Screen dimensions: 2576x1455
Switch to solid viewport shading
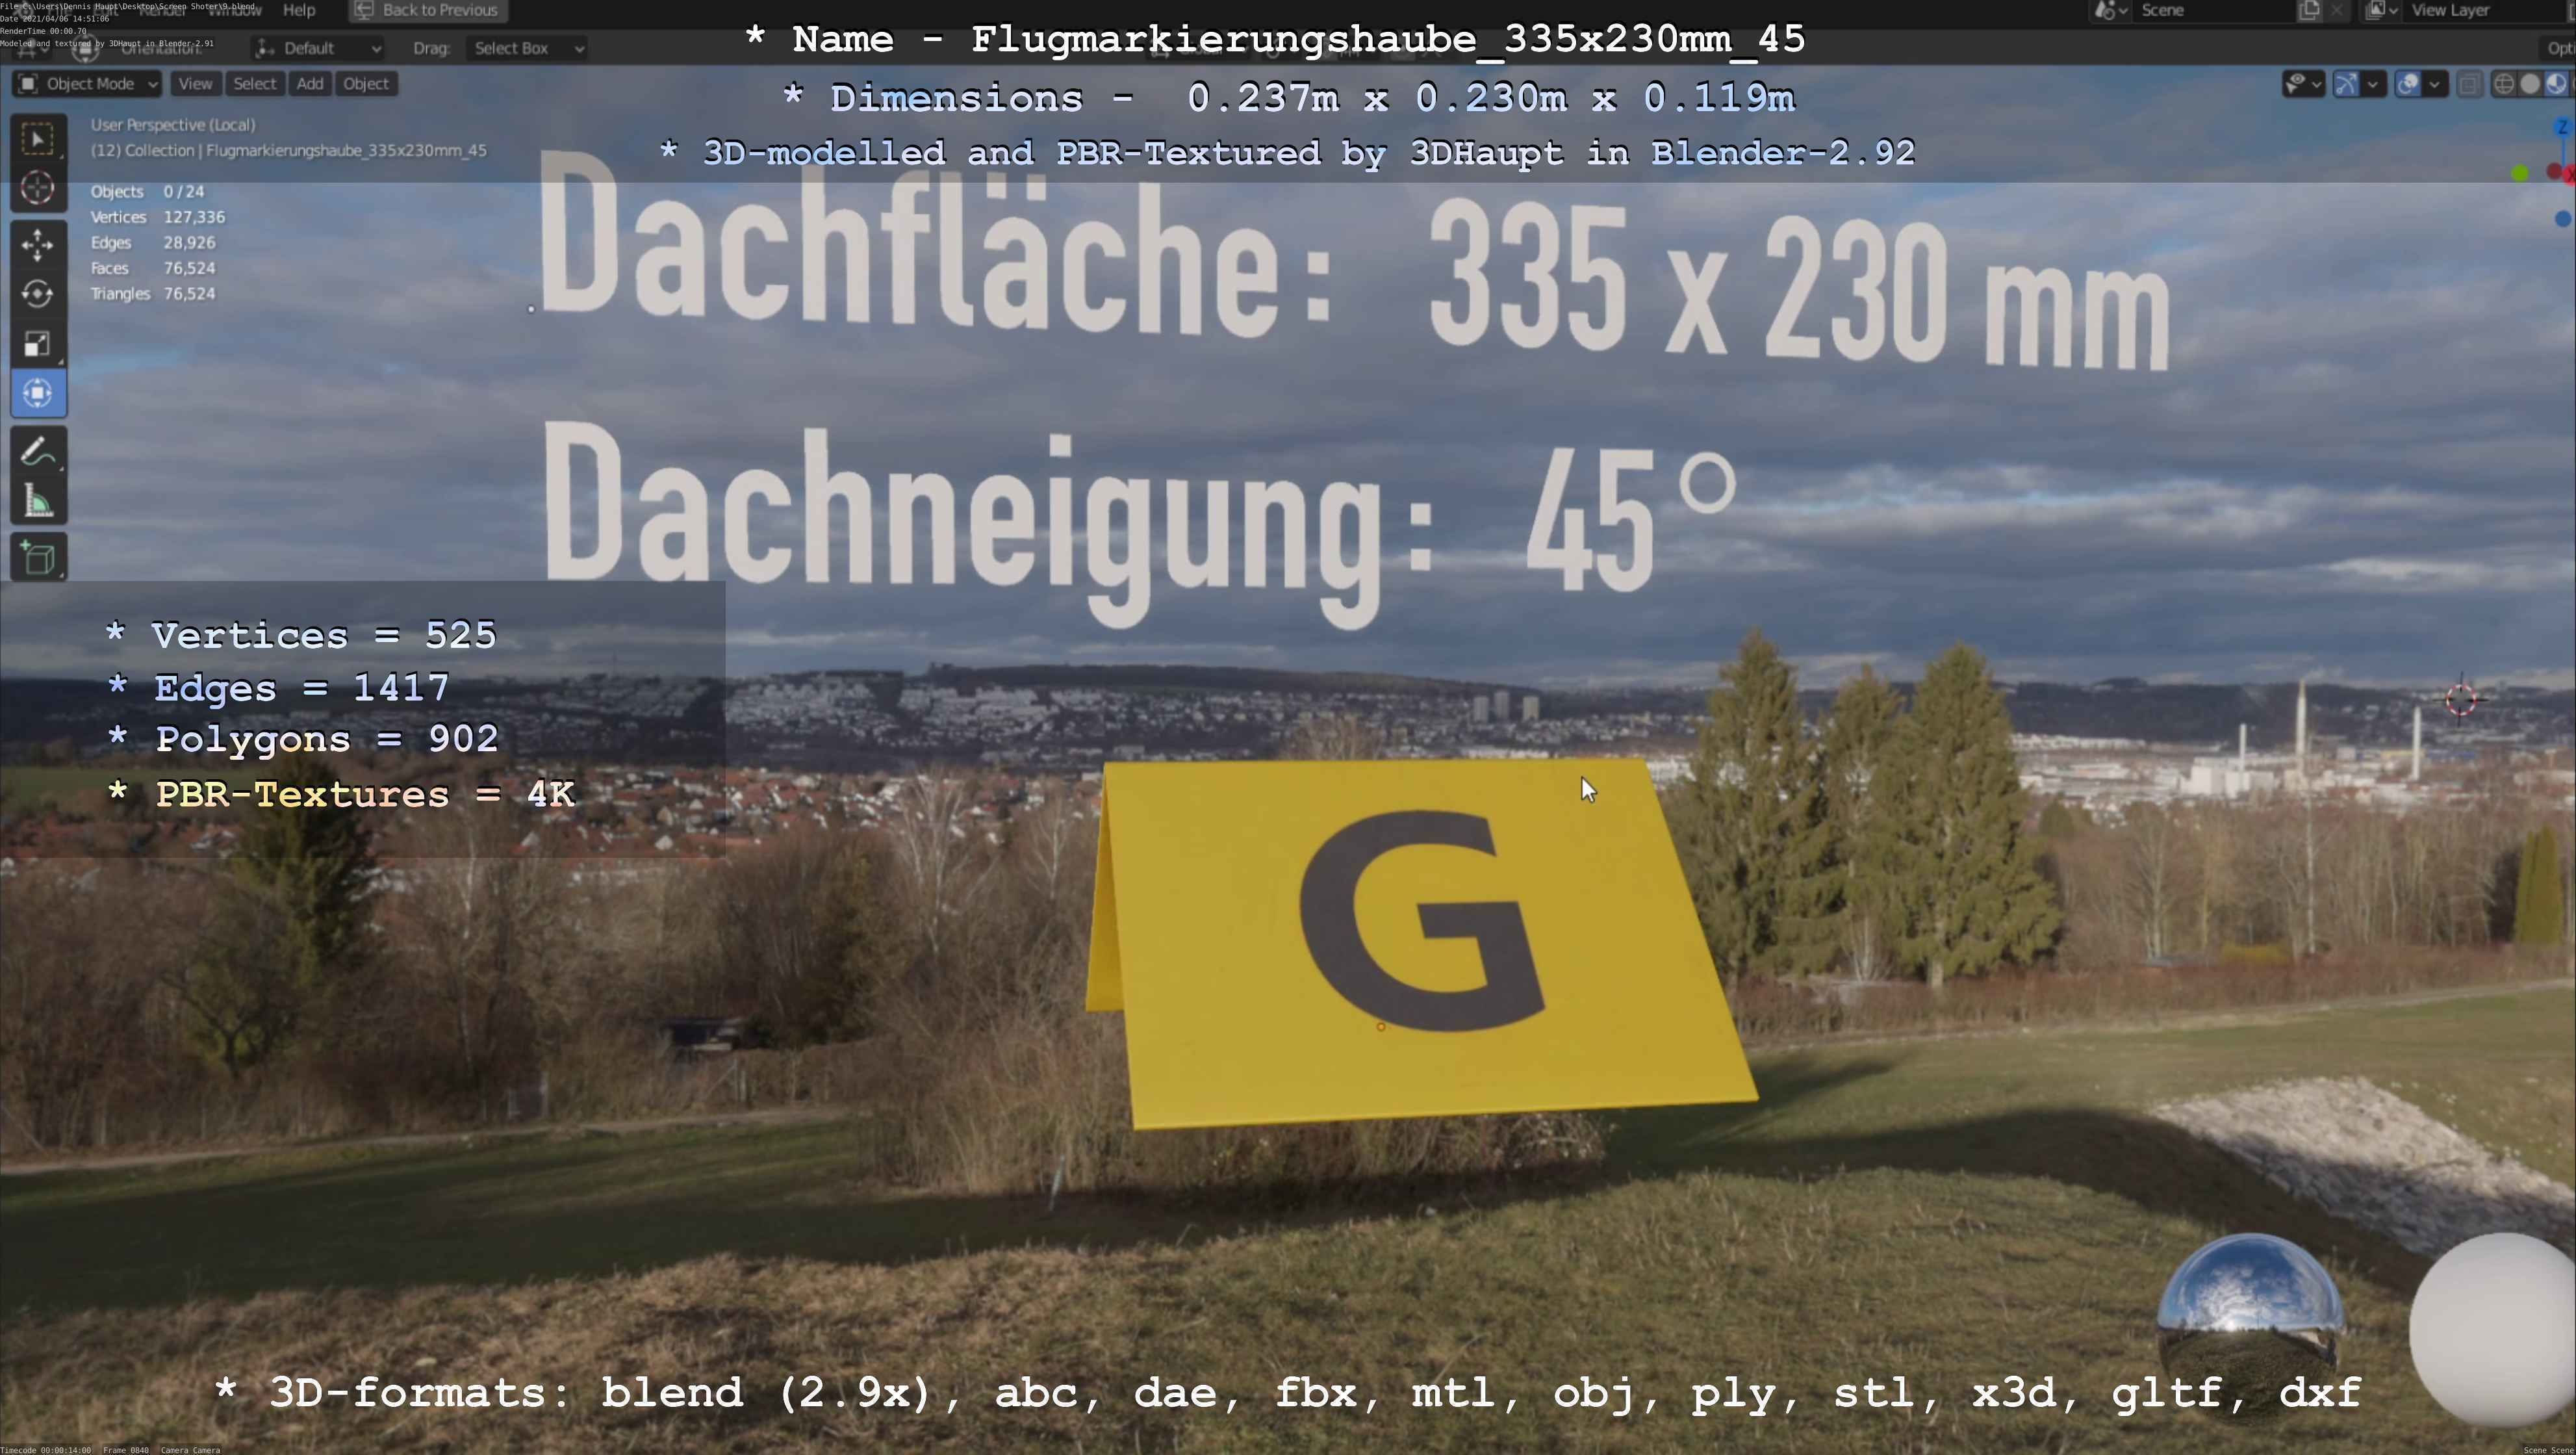point(2530,84)
